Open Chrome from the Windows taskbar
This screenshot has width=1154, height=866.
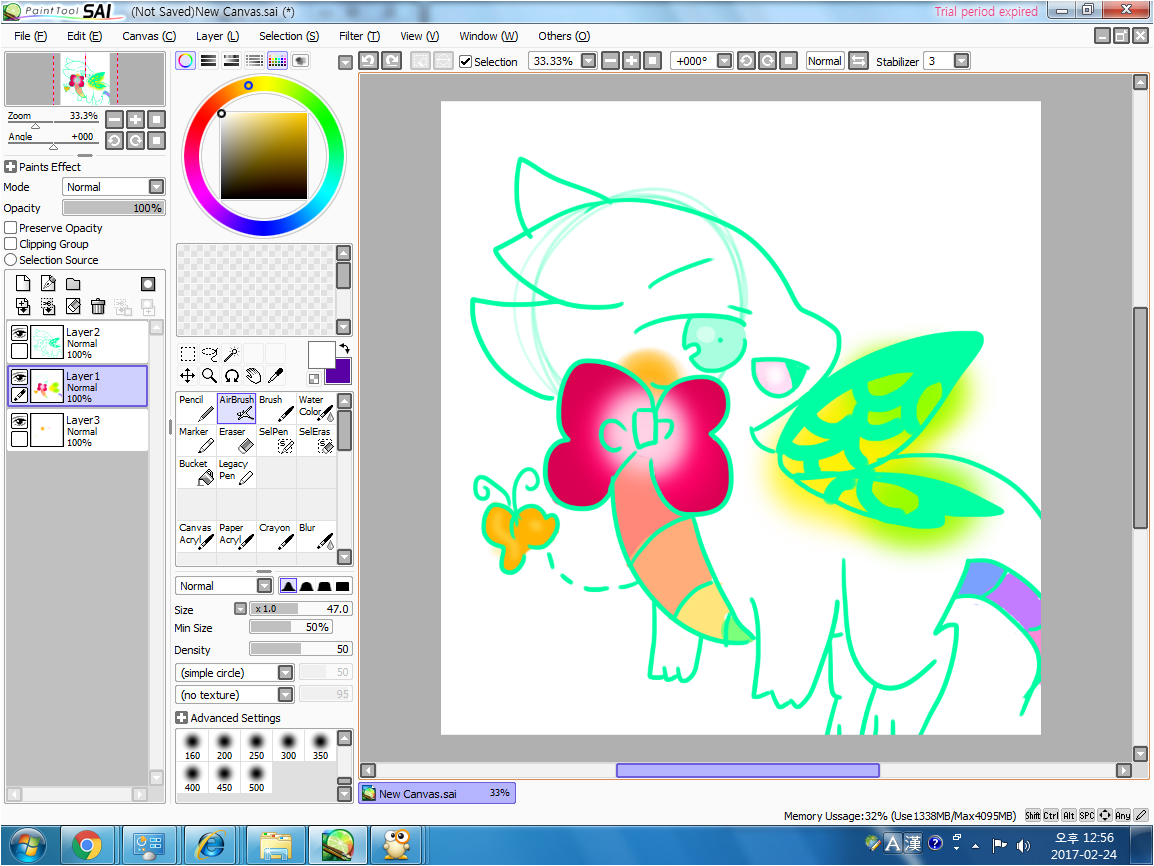point(87,845)
